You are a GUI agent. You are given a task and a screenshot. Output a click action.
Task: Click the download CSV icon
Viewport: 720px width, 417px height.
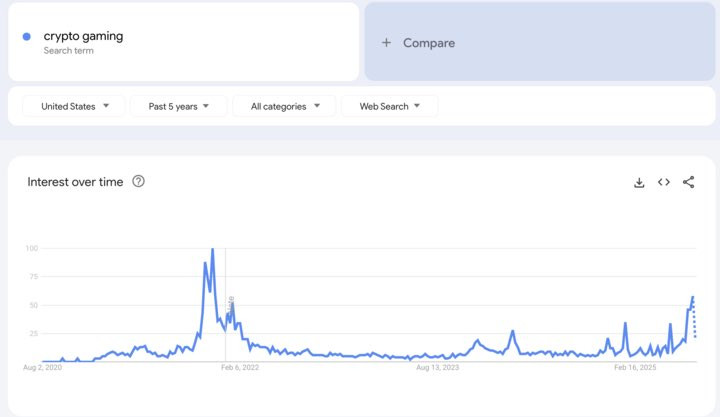(639, 182)
